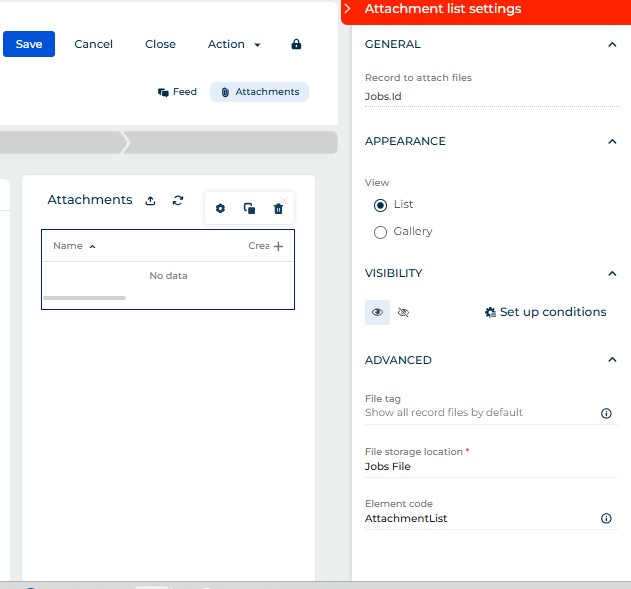Click the Save button

coord(29,44)
